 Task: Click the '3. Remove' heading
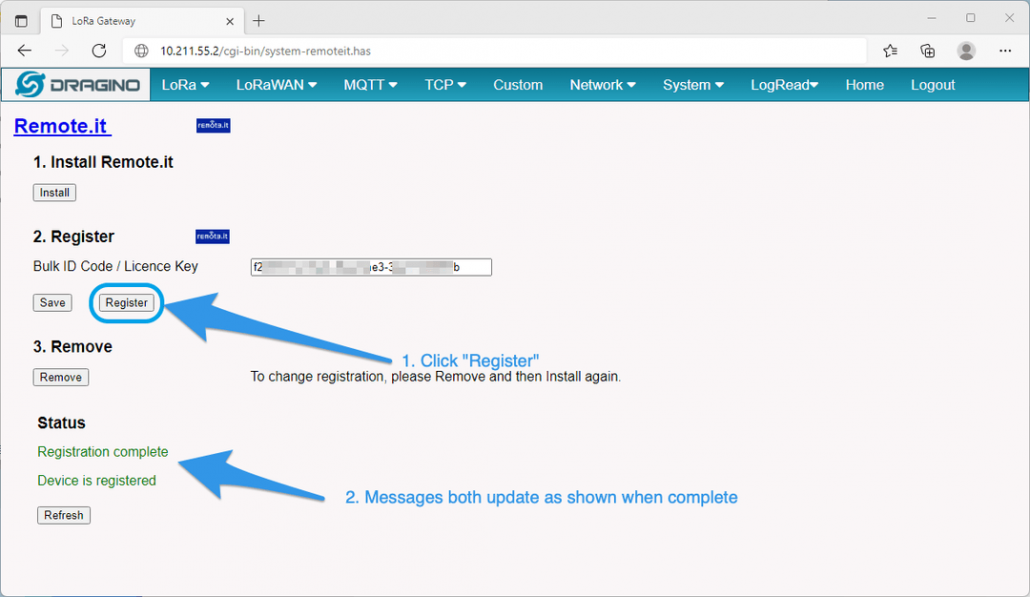73,347
